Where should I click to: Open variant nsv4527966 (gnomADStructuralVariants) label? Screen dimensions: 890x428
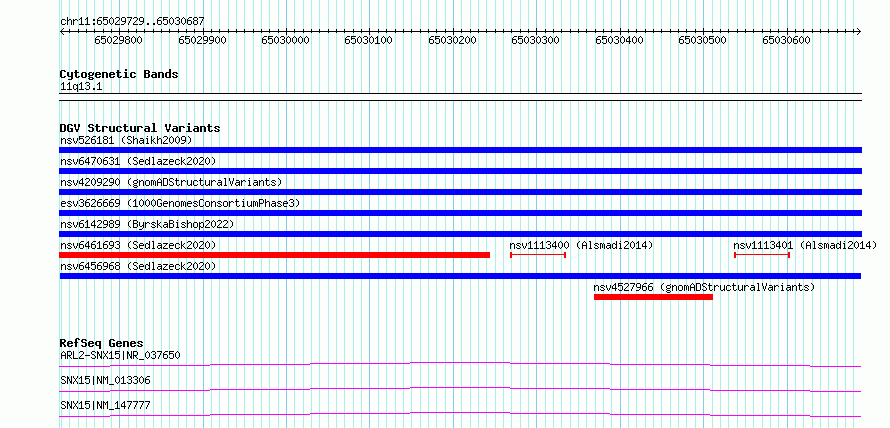tap(704, 287)
